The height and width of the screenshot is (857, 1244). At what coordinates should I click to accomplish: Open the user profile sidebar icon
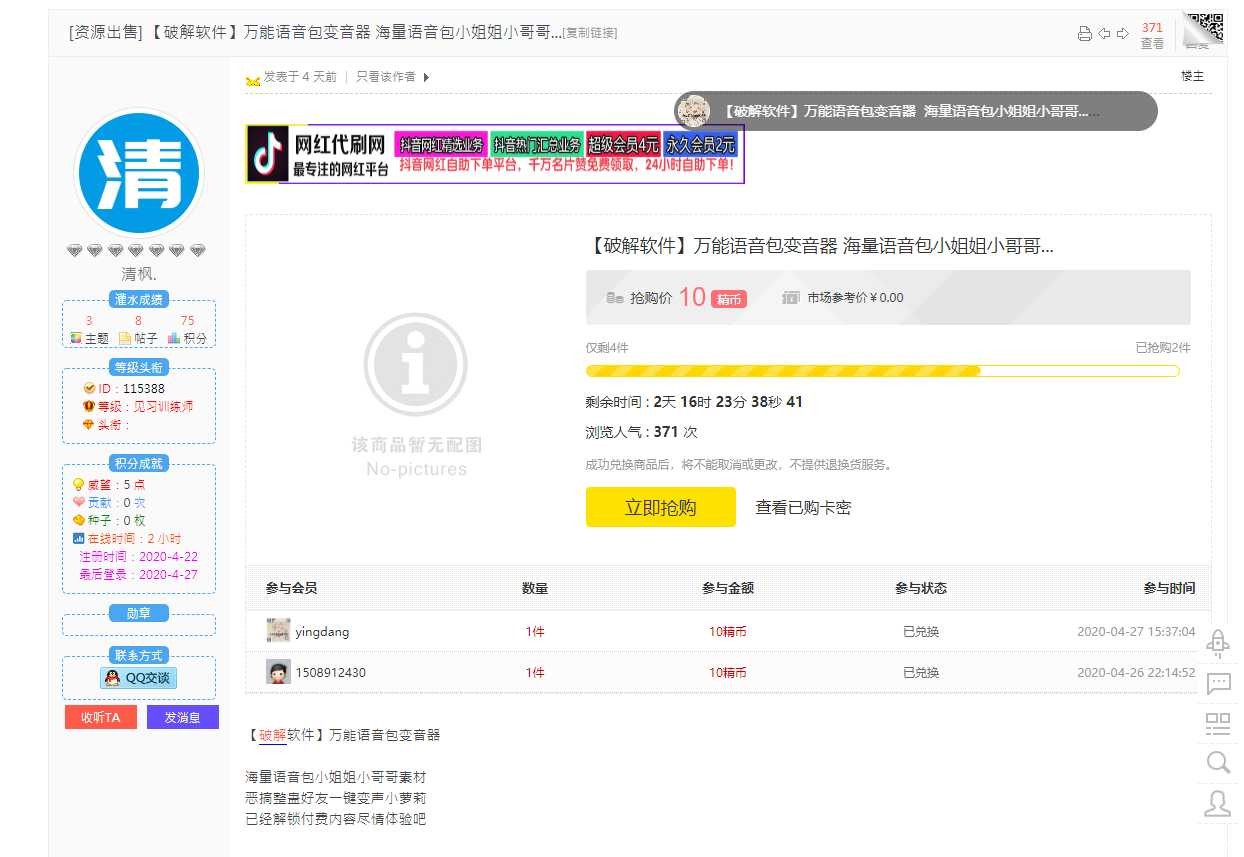click(1218, 803)
